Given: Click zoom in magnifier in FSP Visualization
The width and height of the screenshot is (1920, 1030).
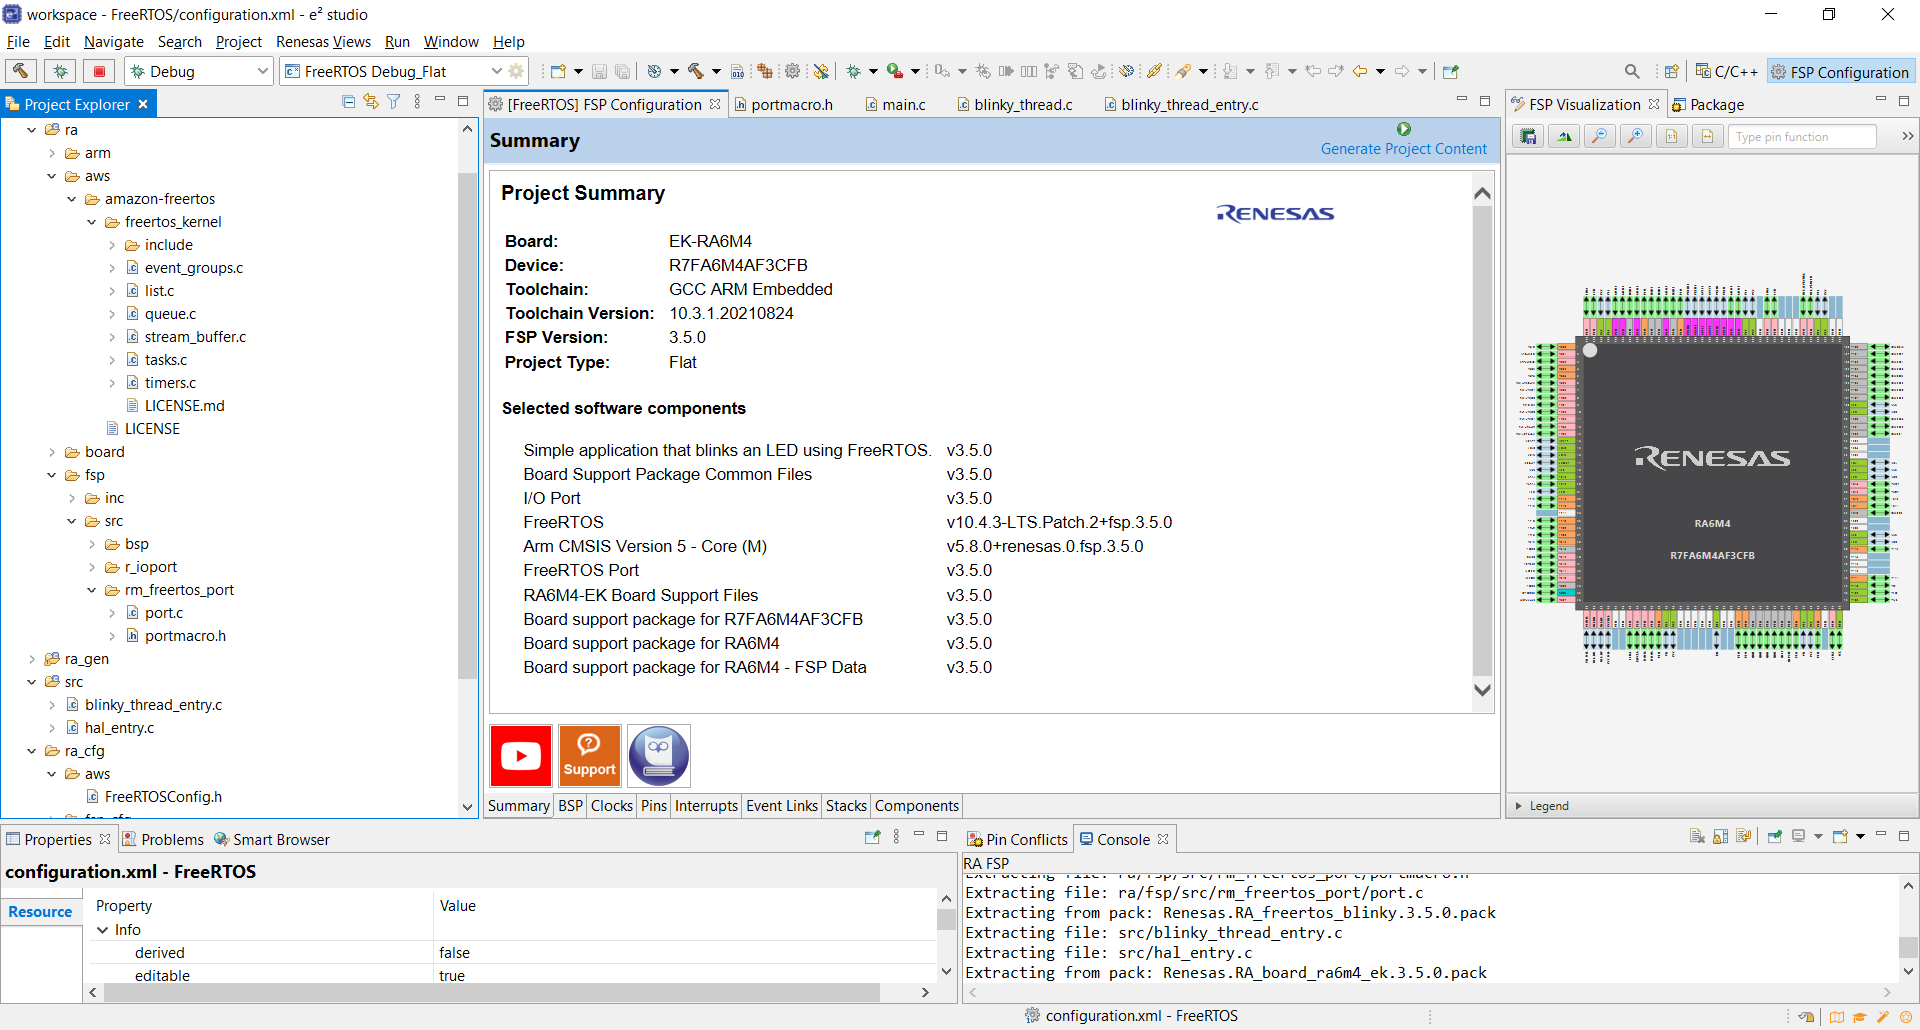Looking at the screenshot, I should coord(1636,136).
